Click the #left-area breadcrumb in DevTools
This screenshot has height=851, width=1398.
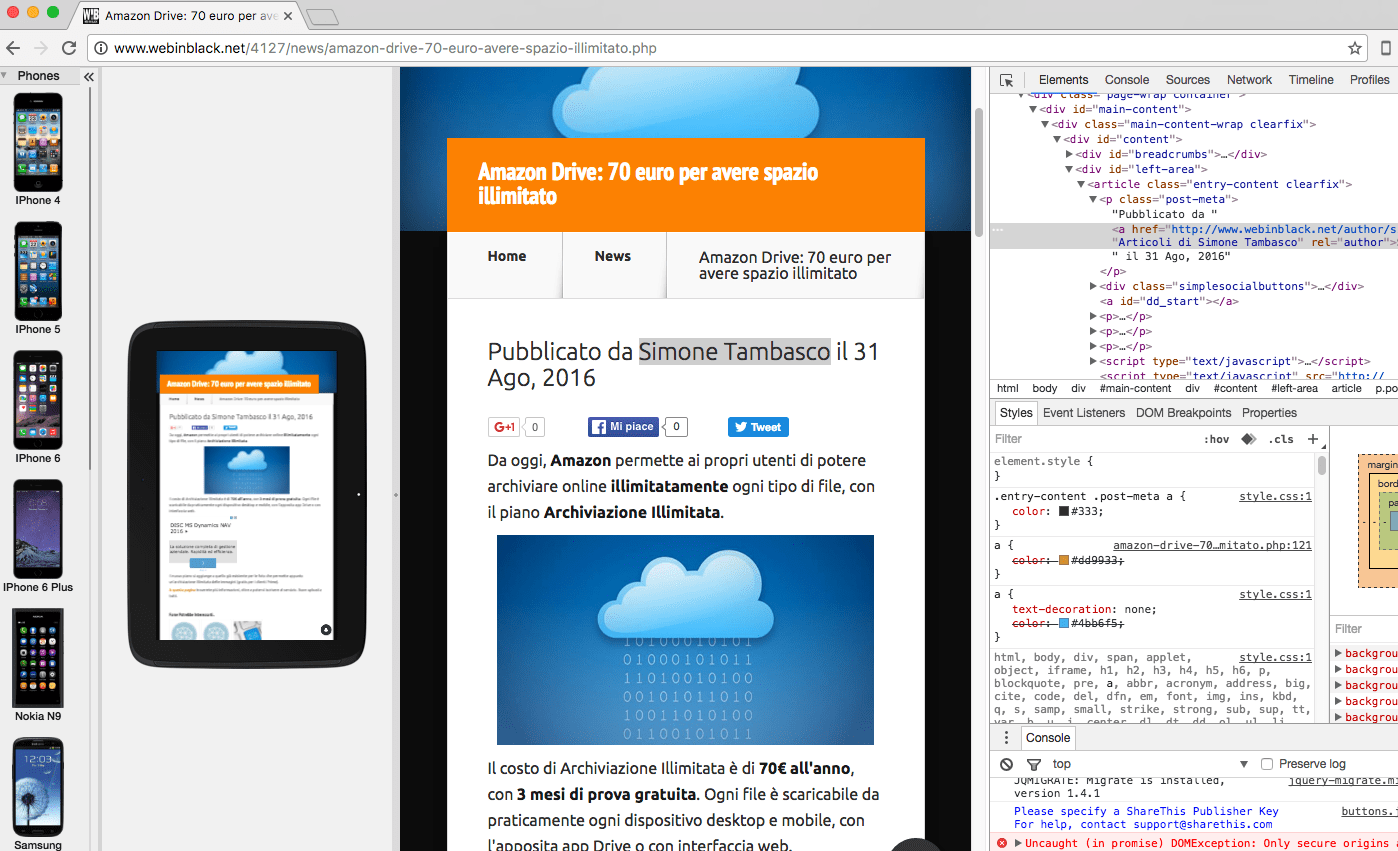(x=1294, y=388)
